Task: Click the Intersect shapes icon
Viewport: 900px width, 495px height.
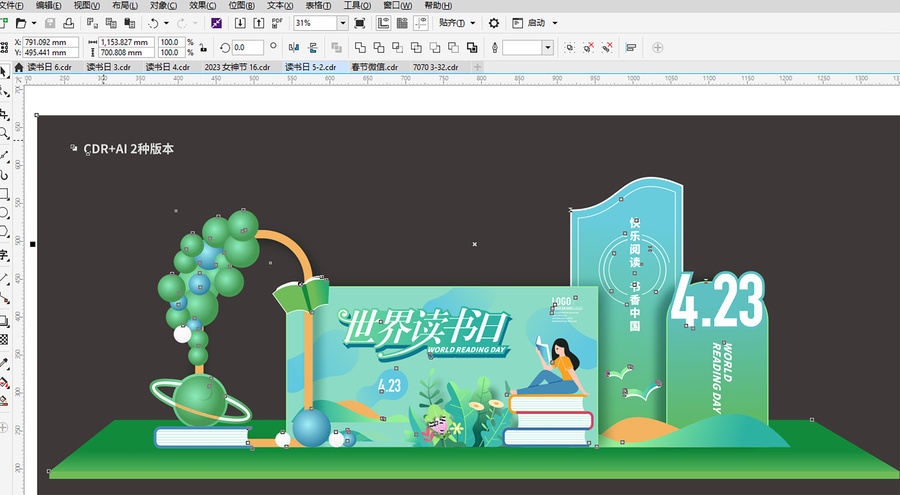Action: click(397, 47)
